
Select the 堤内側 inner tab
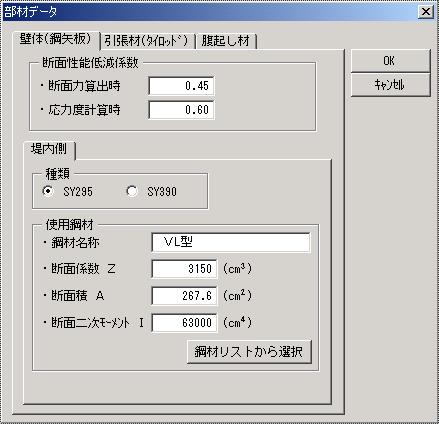[49, 150]
